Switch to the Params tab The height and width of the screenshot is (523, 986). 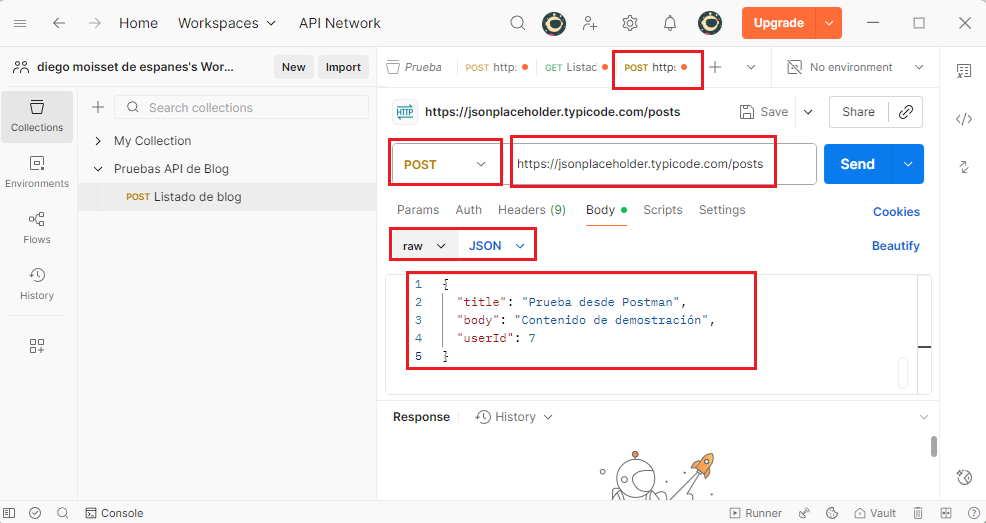point(418,210)
